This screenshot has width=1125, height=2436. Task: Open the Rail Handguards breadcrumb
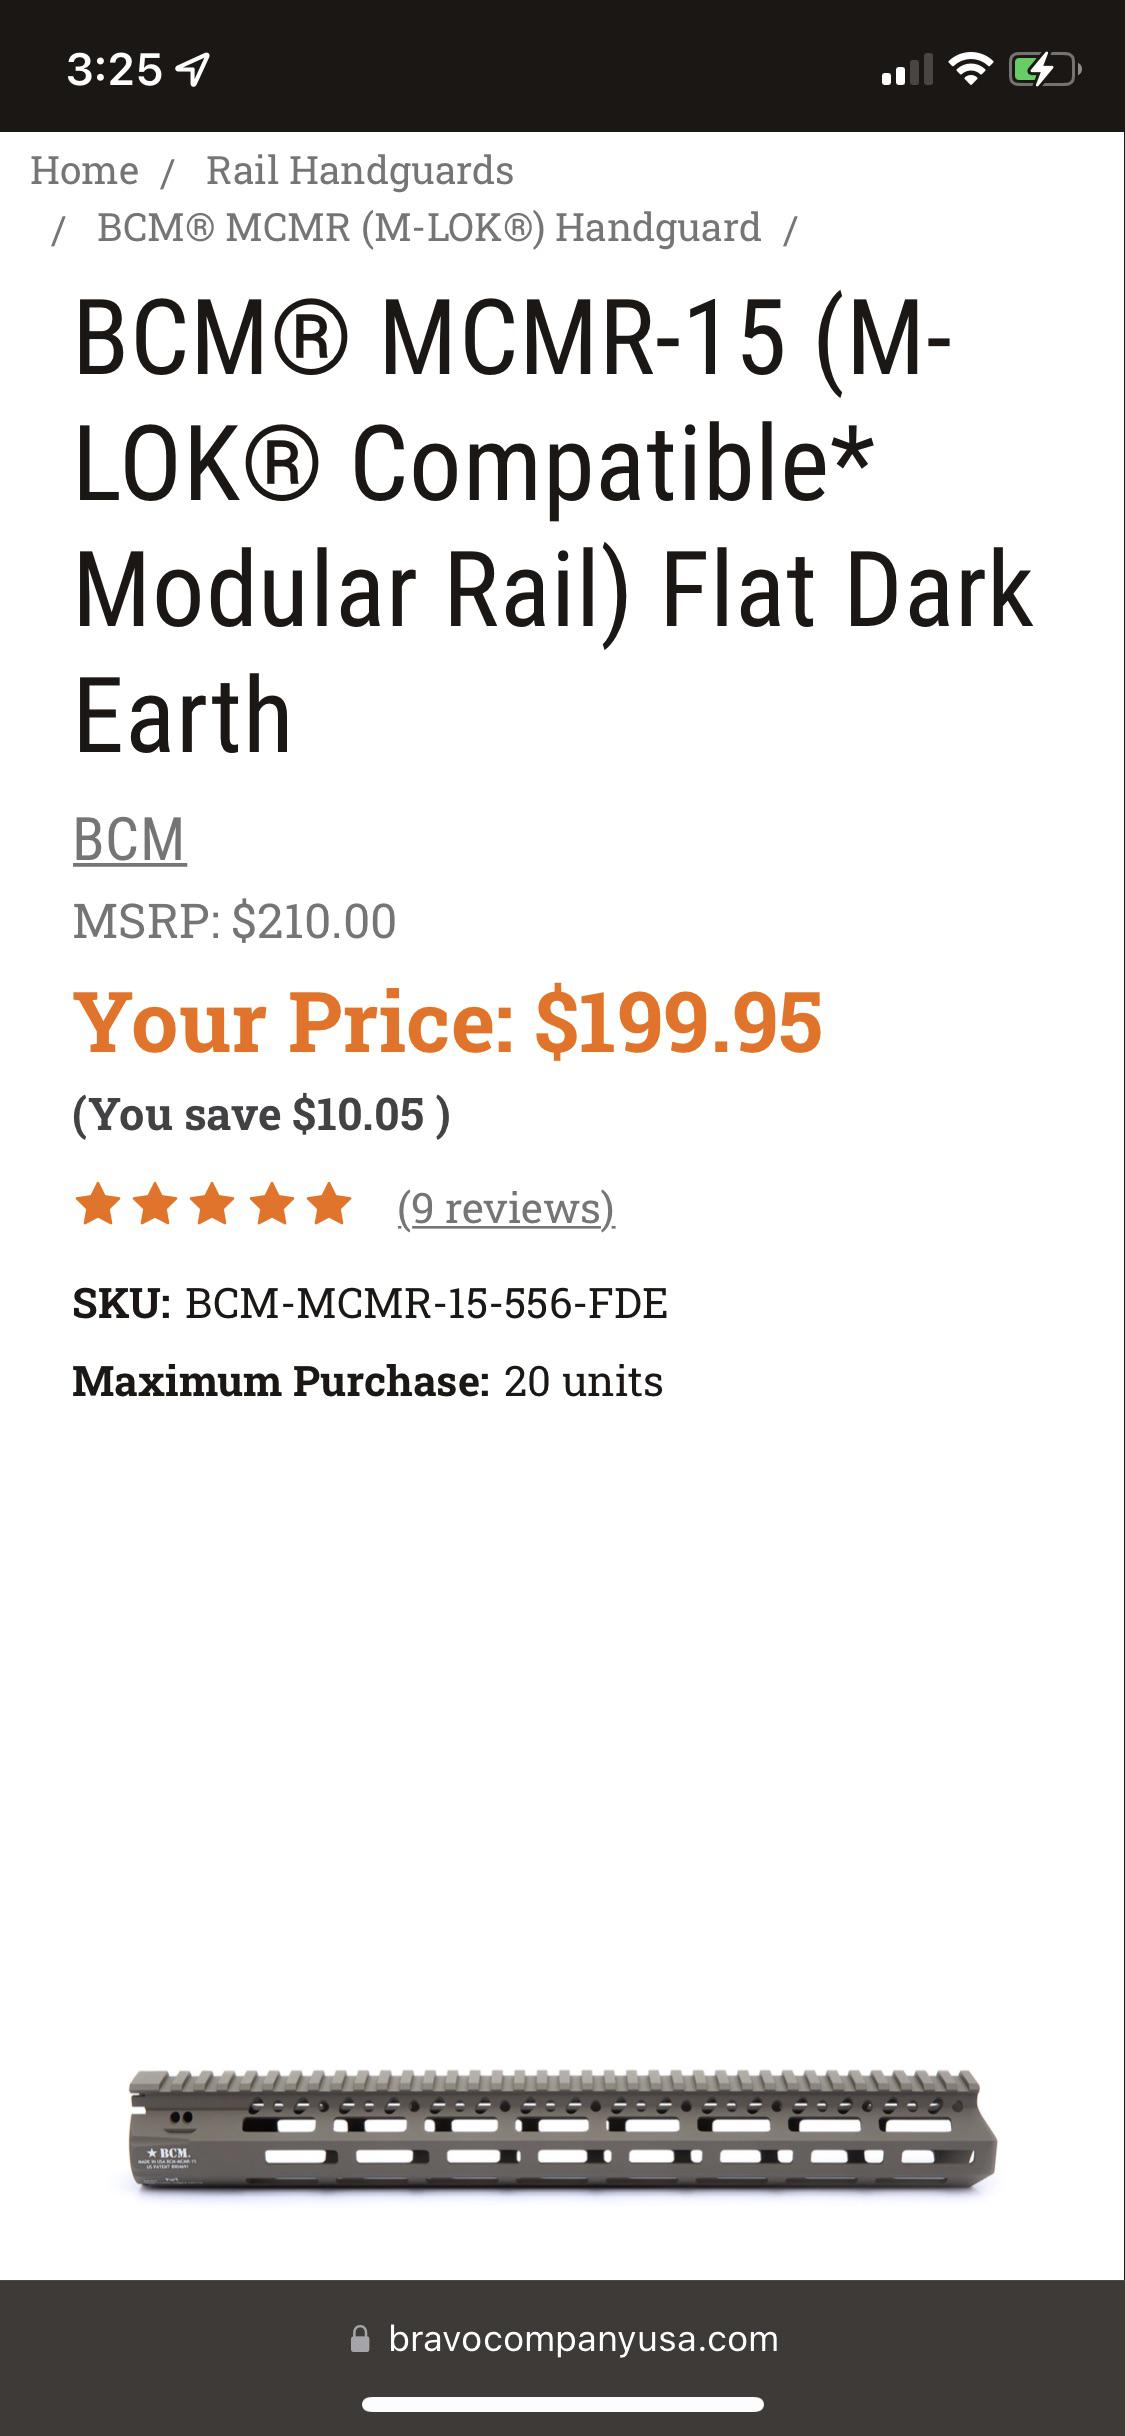(x=359, y=171)
